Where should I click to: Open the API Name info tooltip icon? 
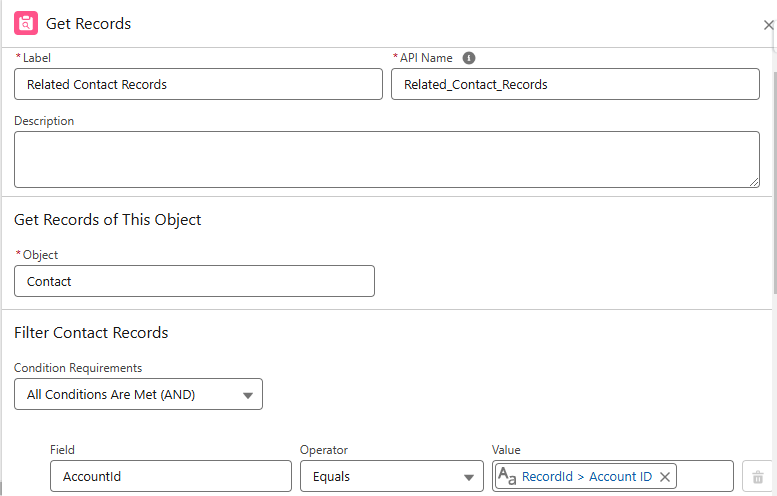coord(469,58)
